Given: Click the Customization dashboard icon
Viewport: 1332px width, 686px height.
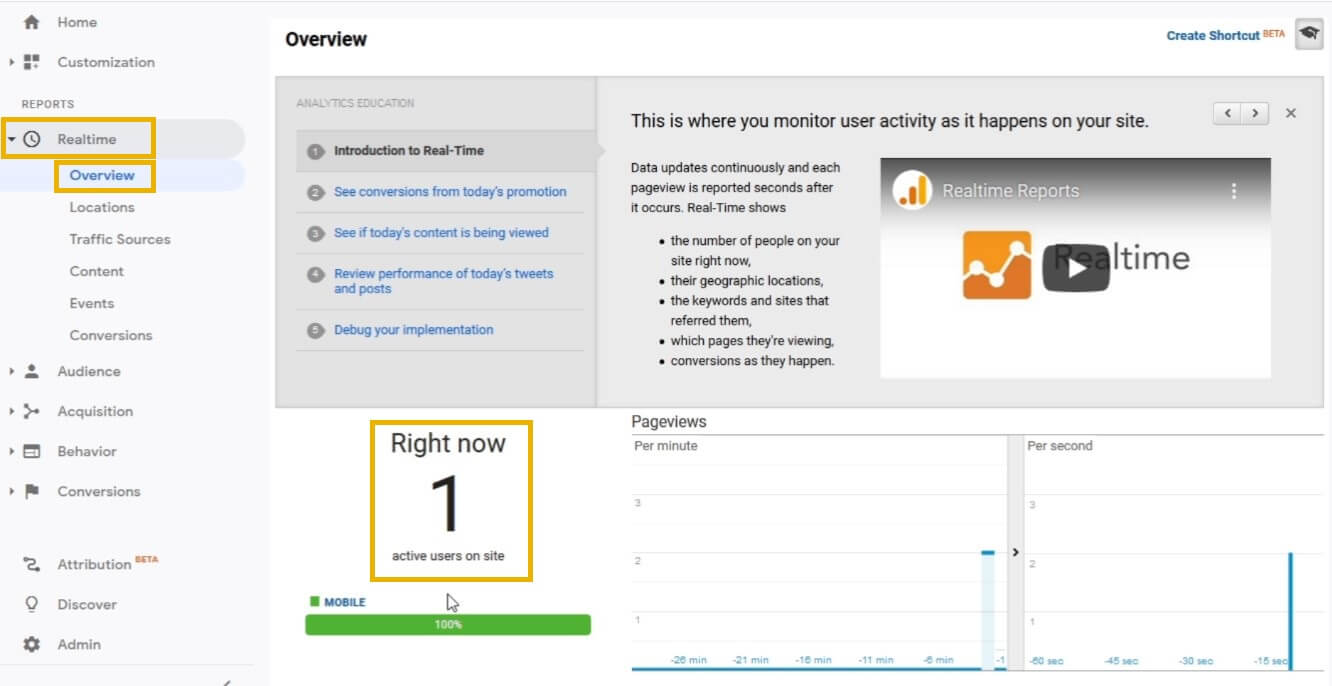Looking at the screenshot, I should [x=31, y=62].
